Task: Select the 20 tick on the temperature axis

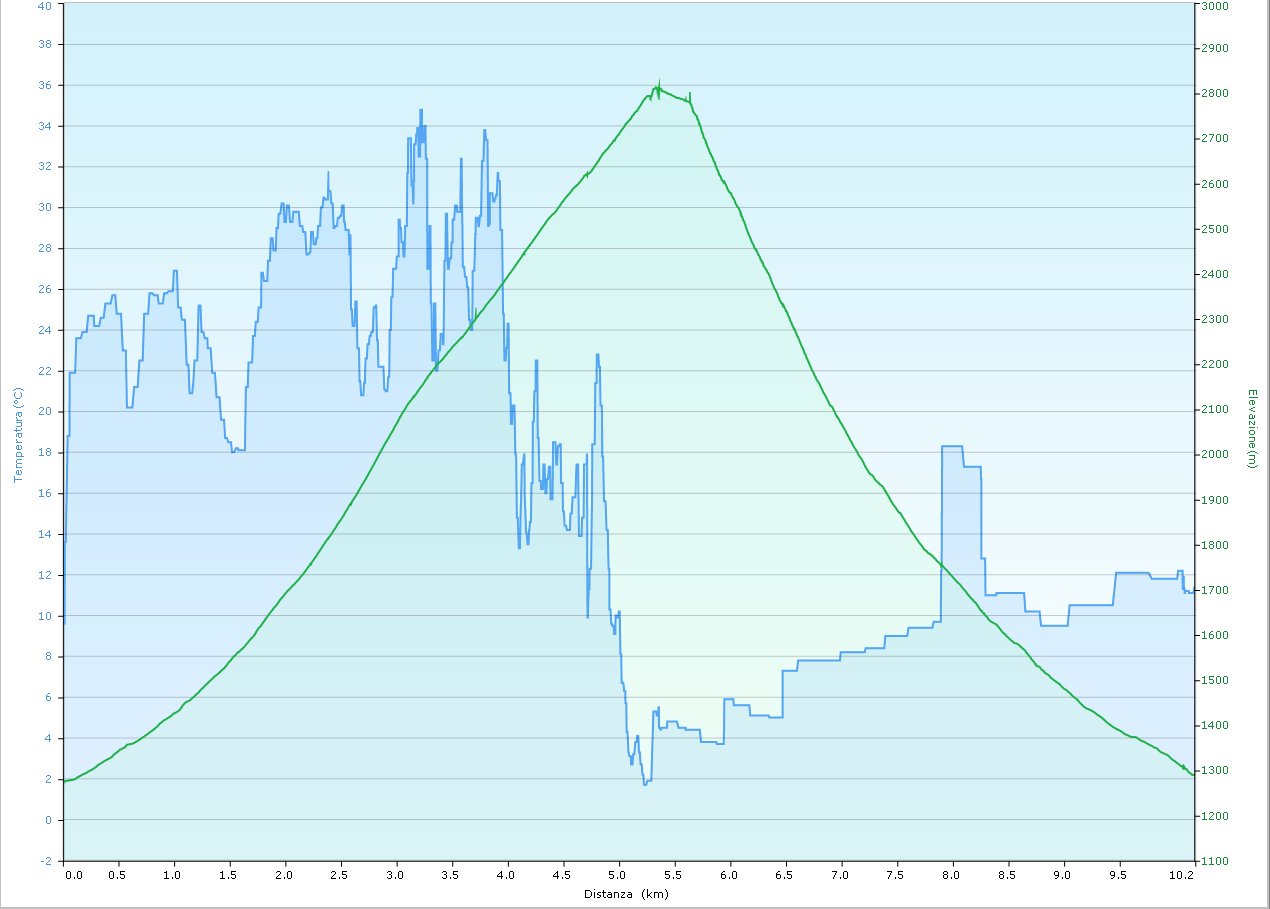Action: [x=45, y=412]
